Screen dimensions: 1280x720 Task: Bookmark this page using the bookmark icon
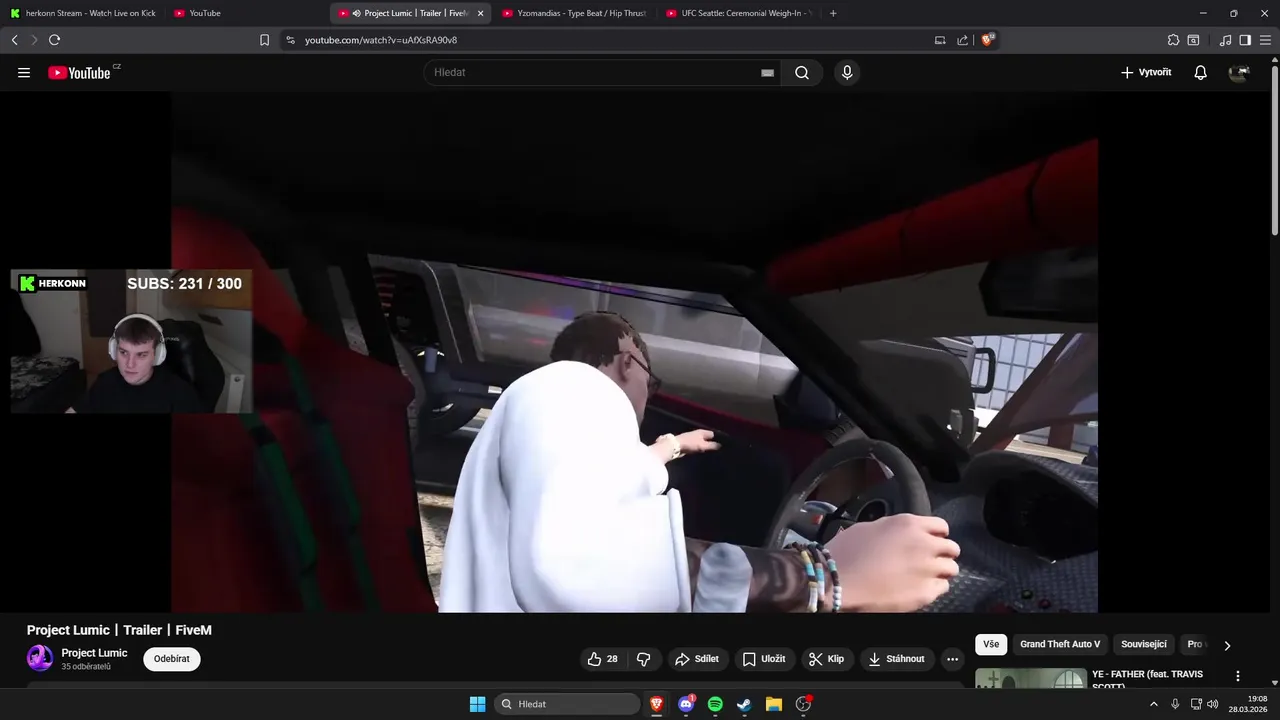coord(264,40)
